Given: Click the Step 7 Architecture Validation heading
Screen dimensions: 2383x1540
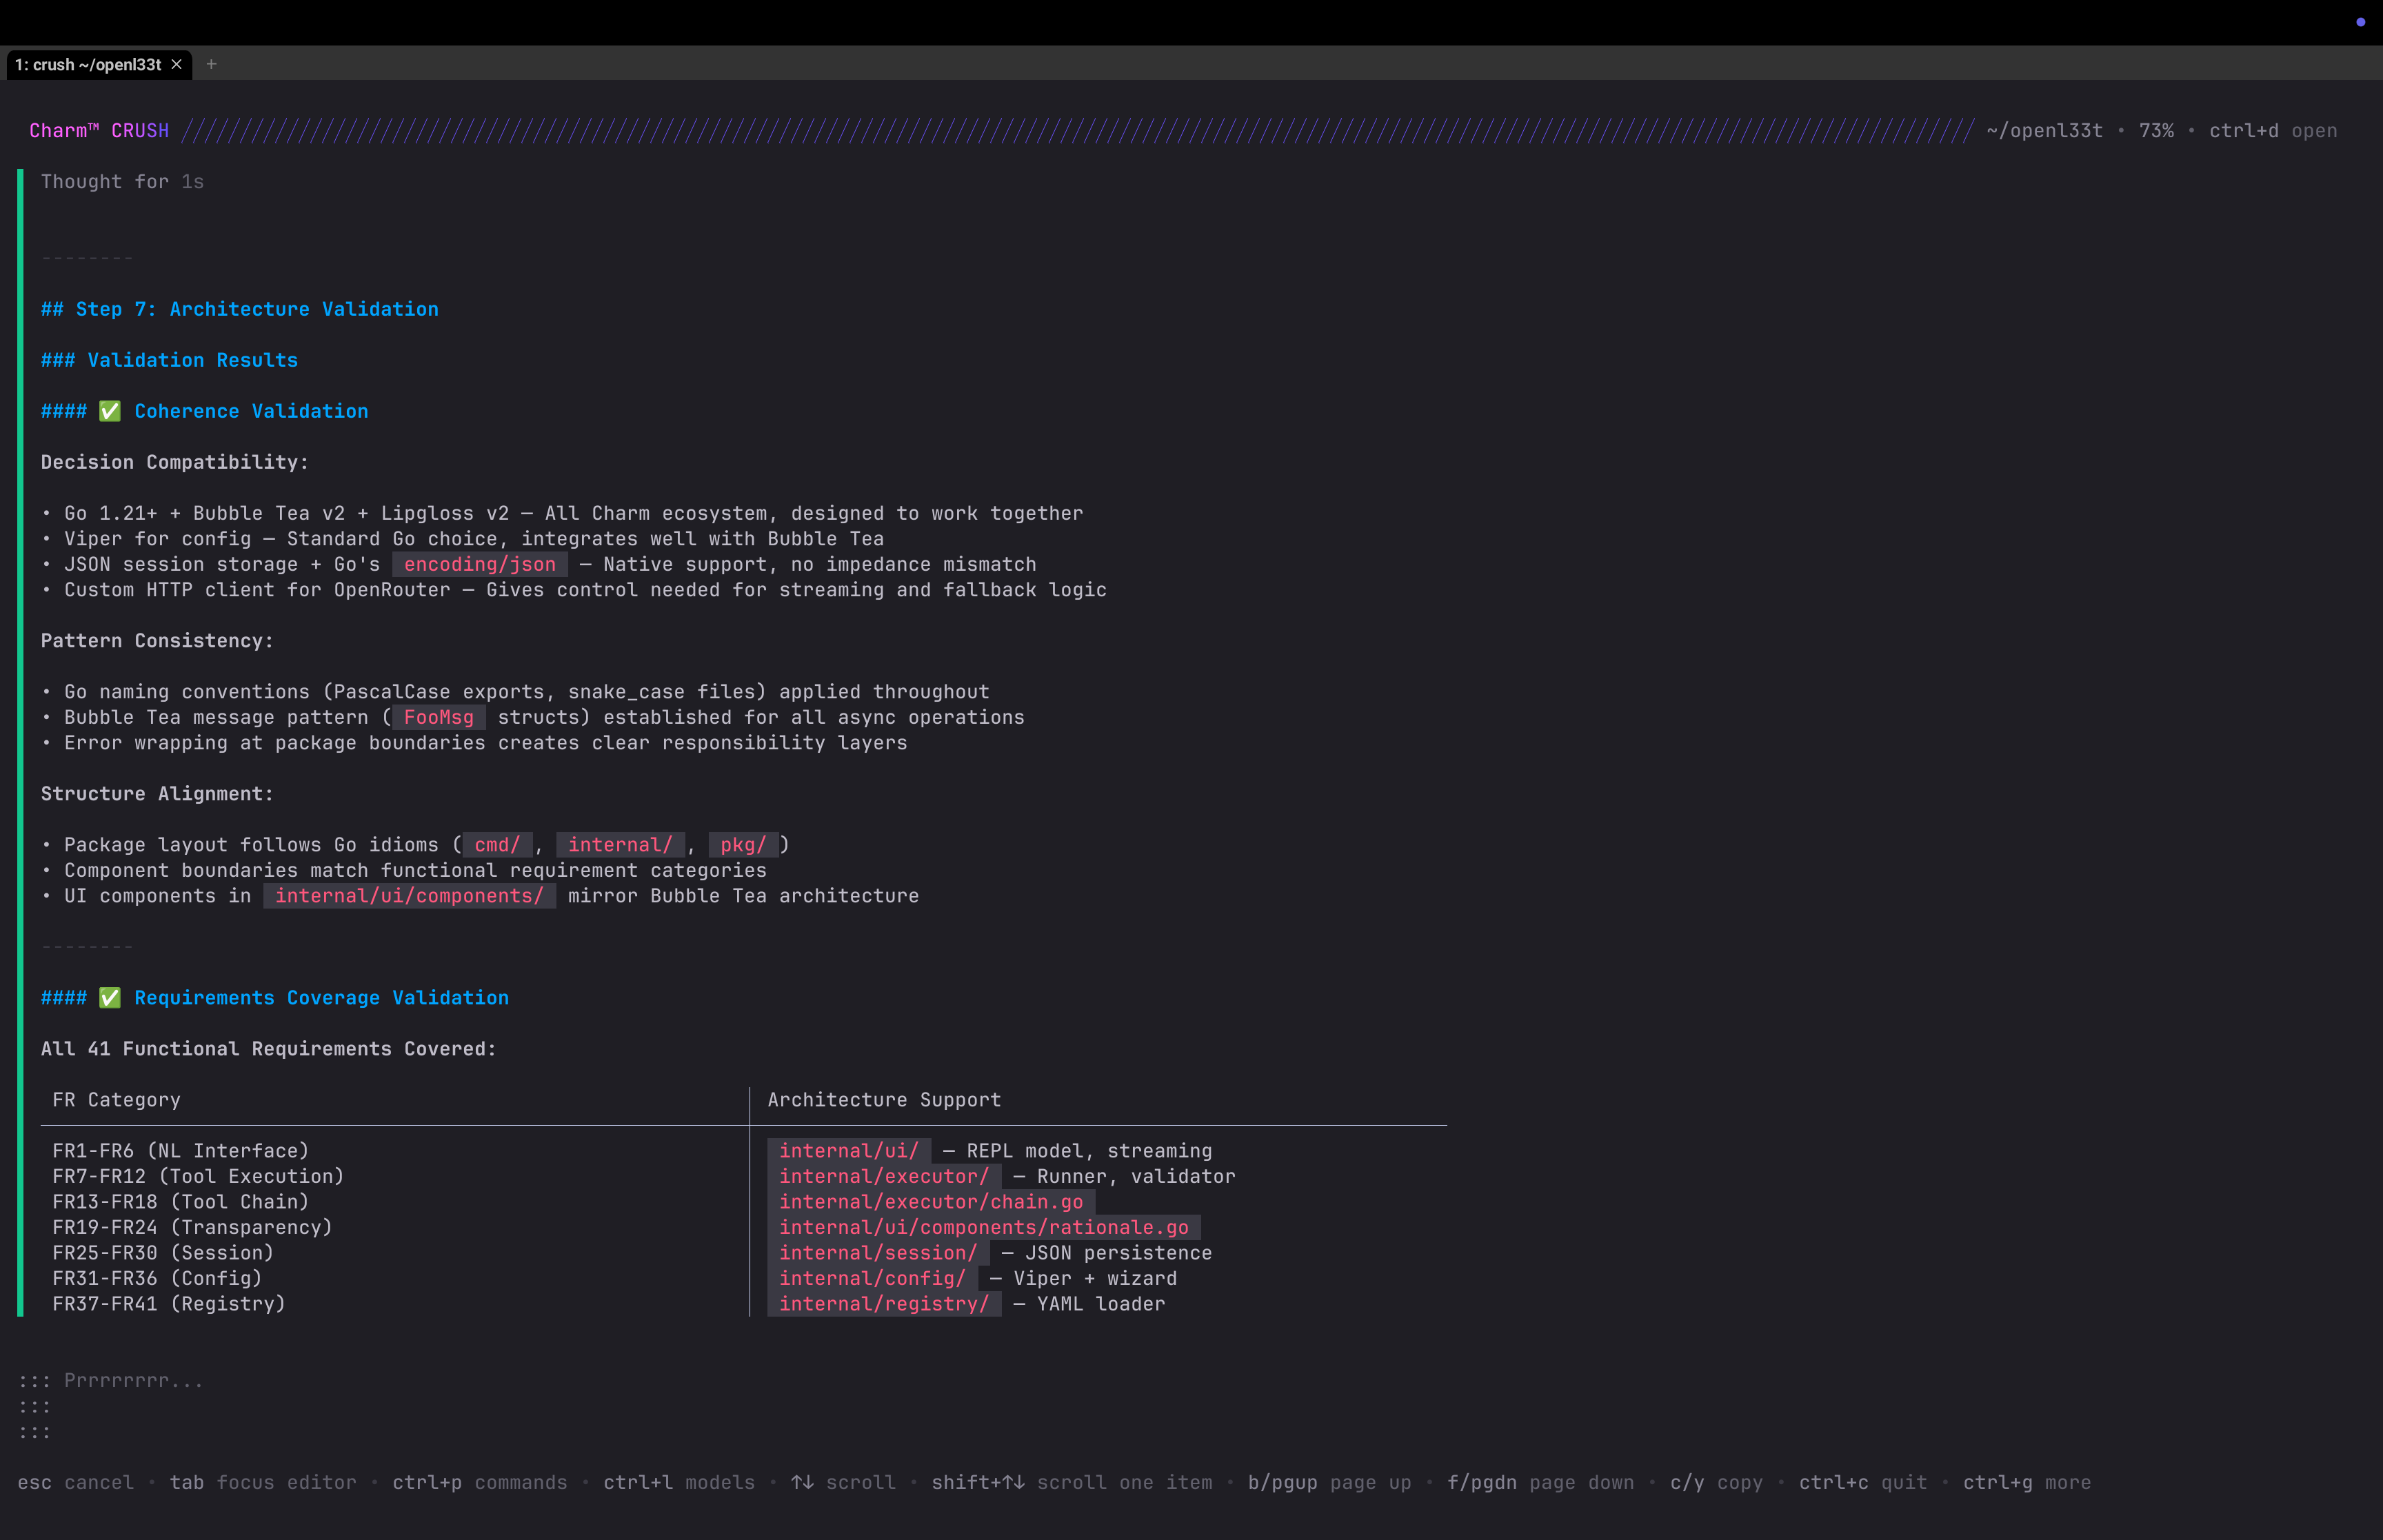Looking at the screenshot, I should (x=240, y=309).
